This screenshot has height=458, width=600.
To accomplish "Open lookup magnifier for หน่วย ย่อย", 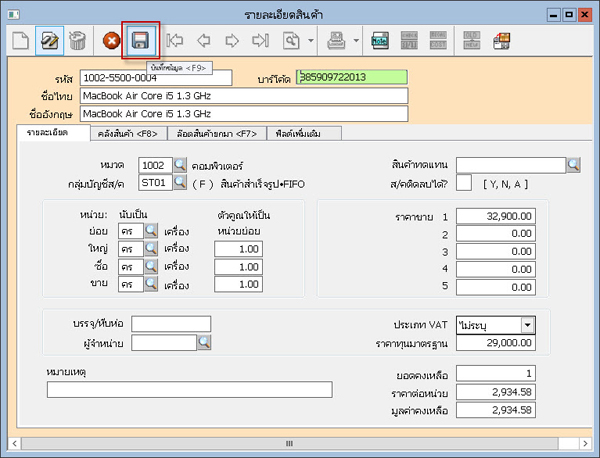I will point(151,231).
